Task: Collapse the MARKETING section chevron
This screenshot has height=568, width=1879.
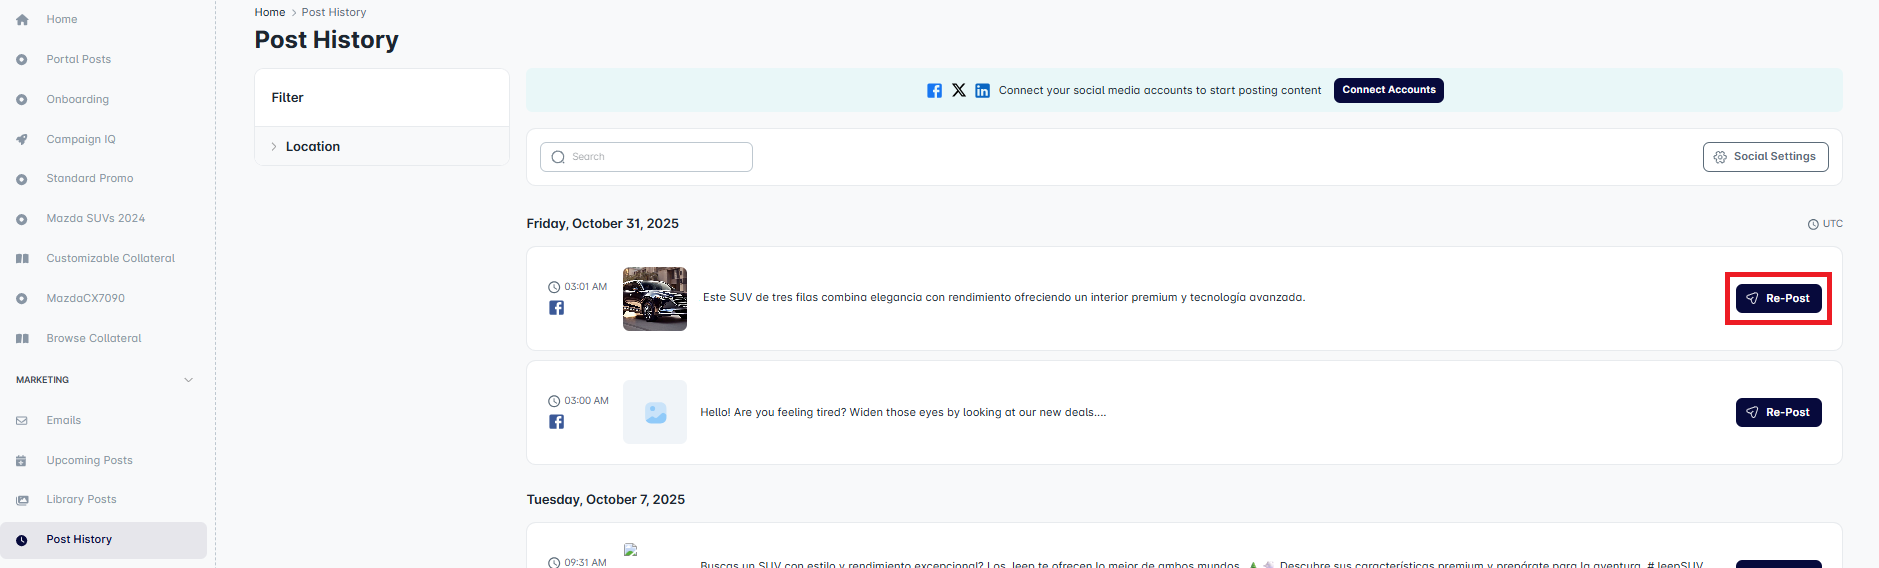Action: click(x=189, y=380)
